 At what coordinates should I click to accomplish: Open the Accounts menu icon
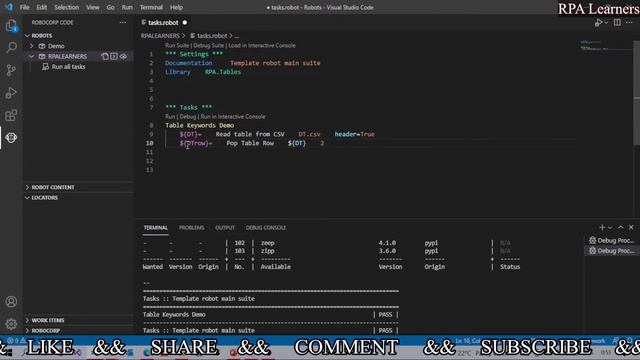tap(11, 302)
